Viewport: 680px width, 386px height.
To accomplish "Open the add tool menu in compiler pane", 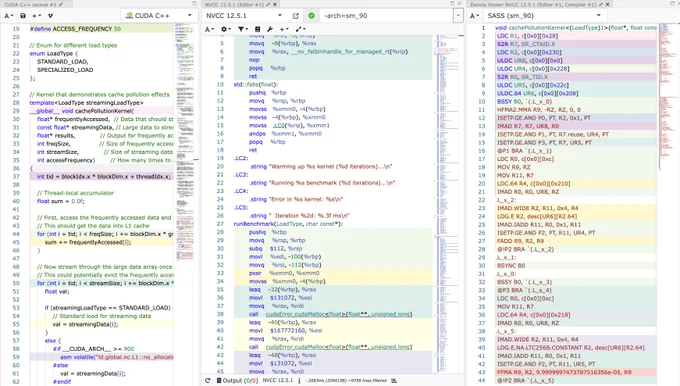I will click(x=301, y=29).
